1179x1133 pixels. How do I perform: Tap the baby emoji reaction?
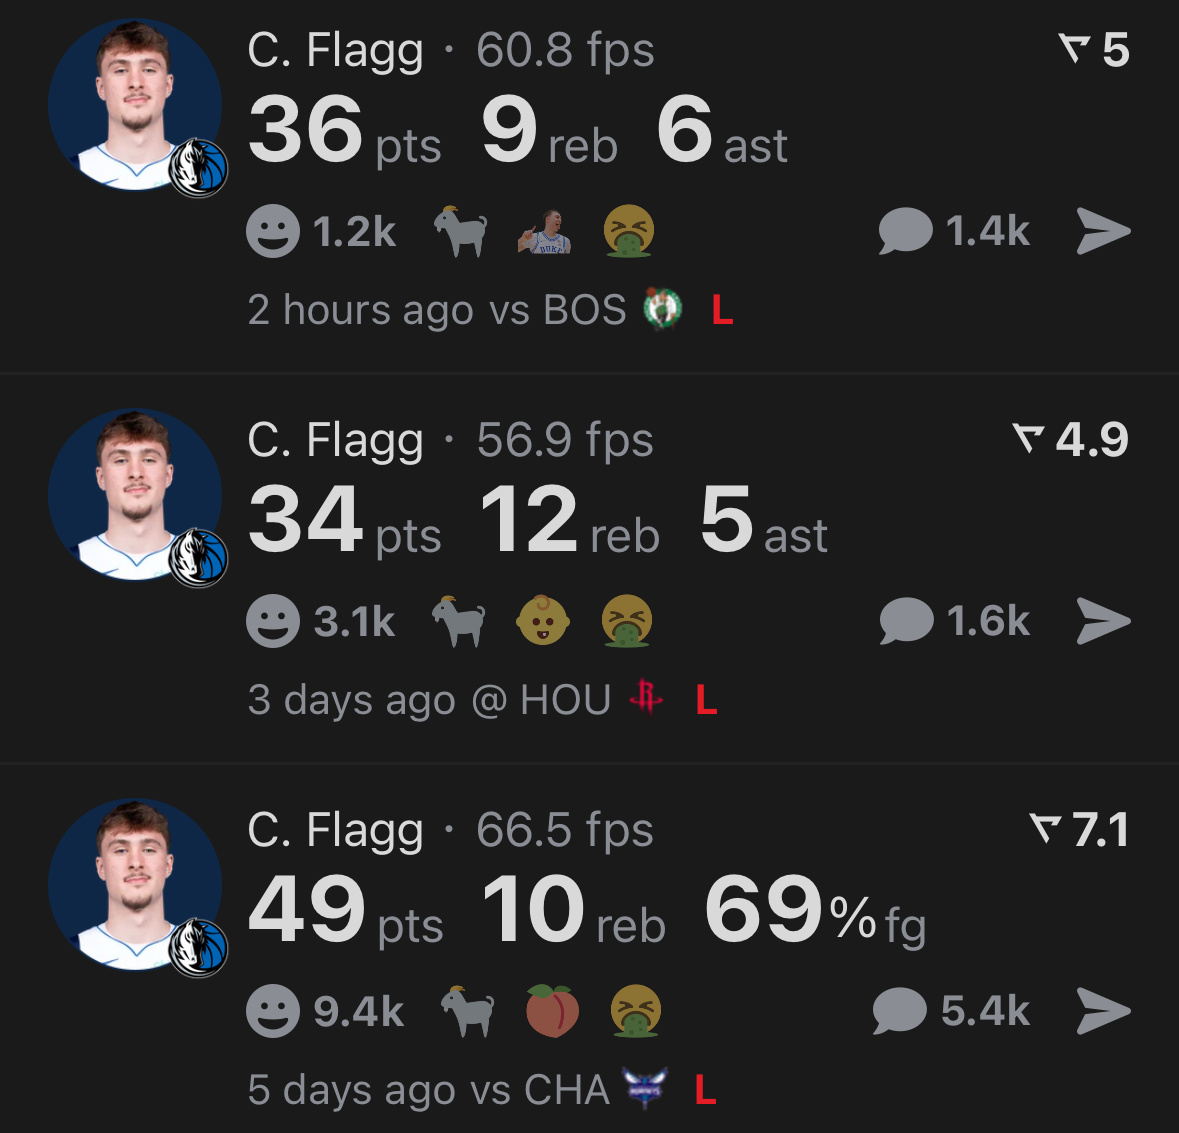click(x=542, y=620)
